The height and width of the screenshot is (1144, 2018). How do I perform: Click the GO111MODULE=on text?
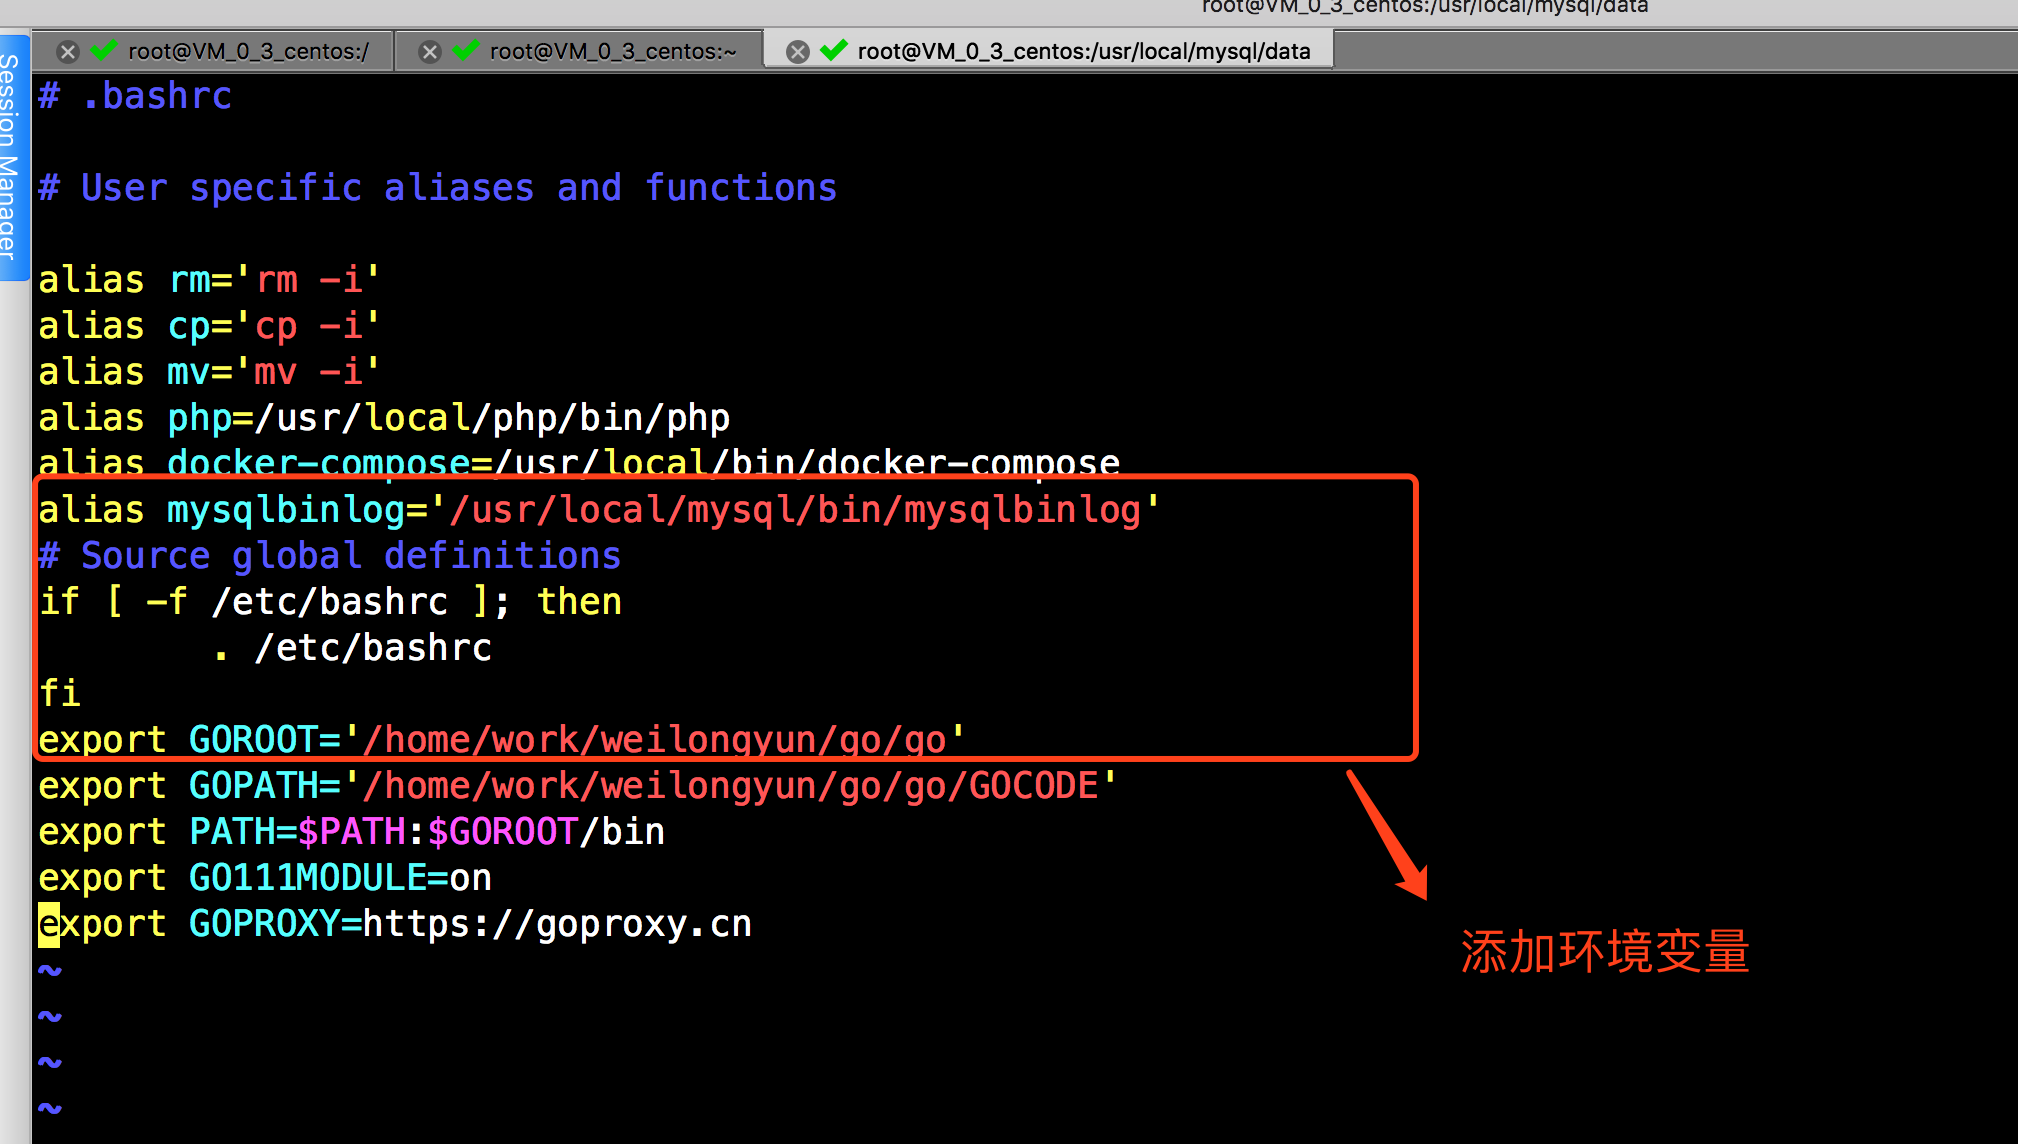pyautogui.click(x=340, y=878)
